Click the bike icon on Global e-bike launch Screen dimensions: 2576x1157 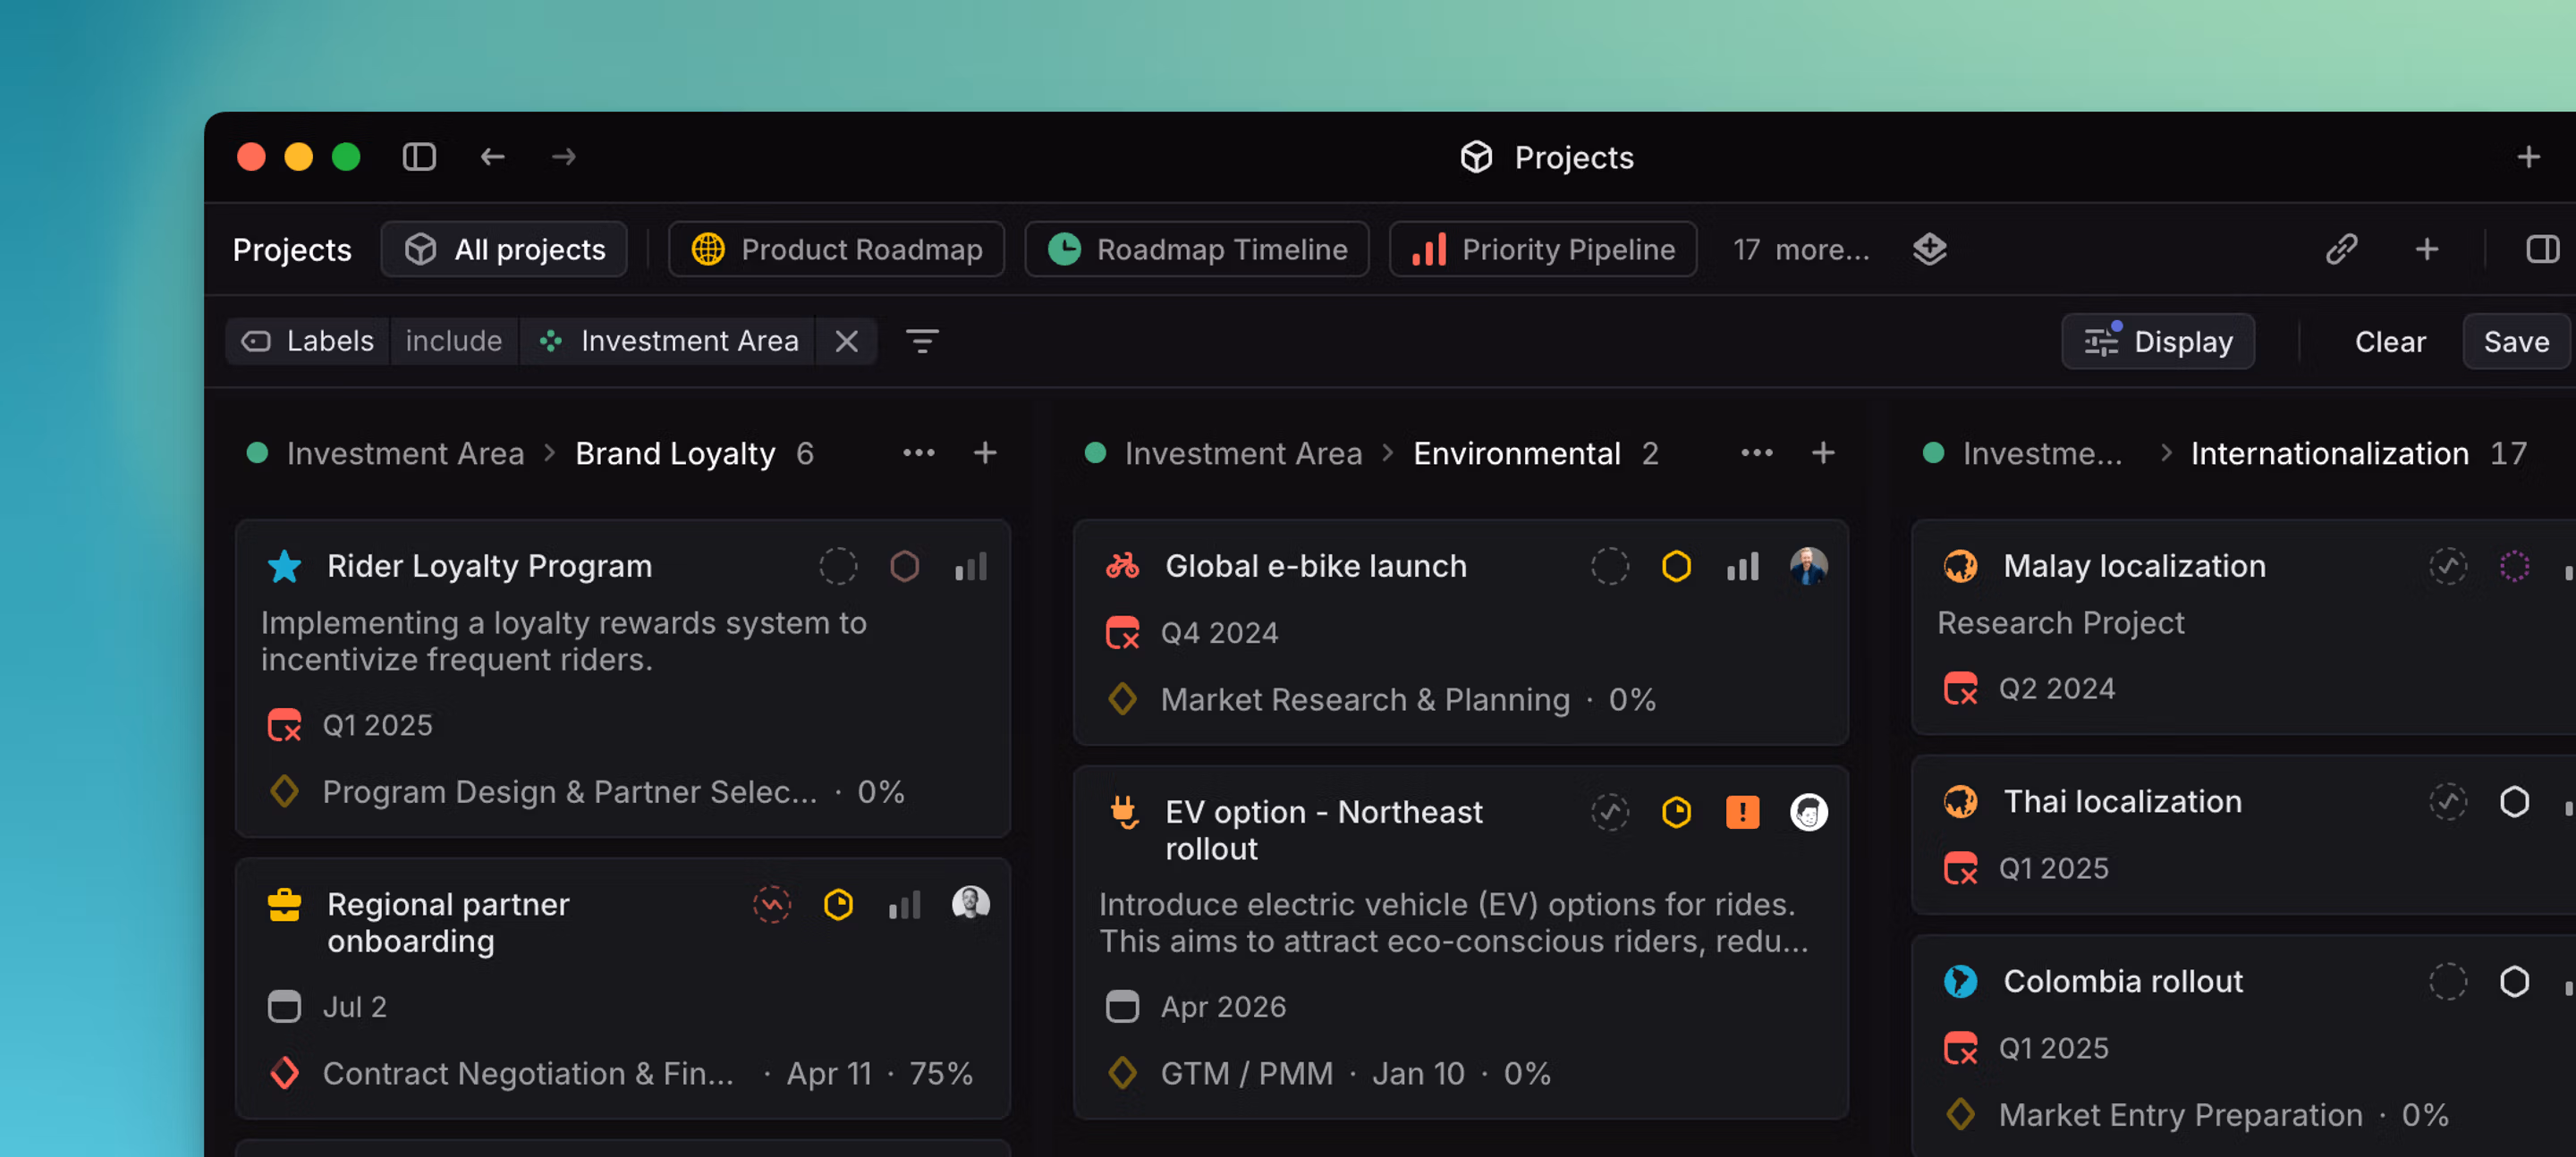tap(1123, 565)
